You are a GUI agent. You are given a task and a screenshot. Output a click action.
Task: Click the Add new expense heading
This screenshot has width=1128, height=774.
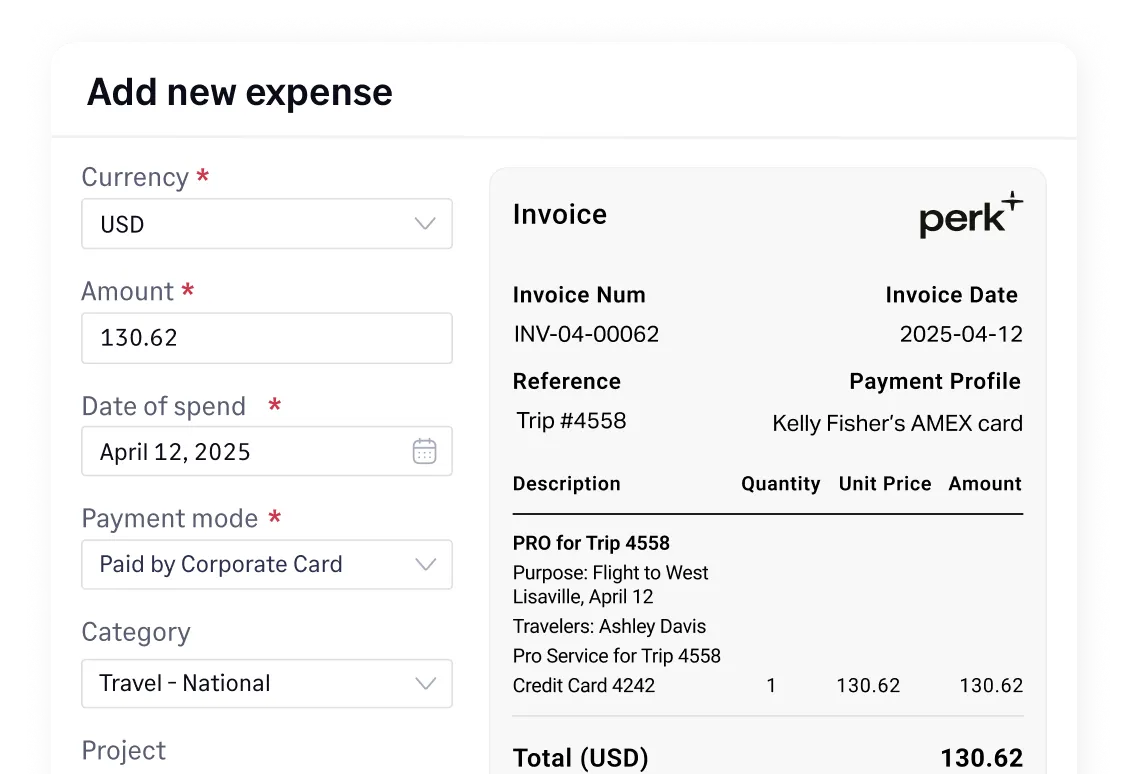(240, 92)
